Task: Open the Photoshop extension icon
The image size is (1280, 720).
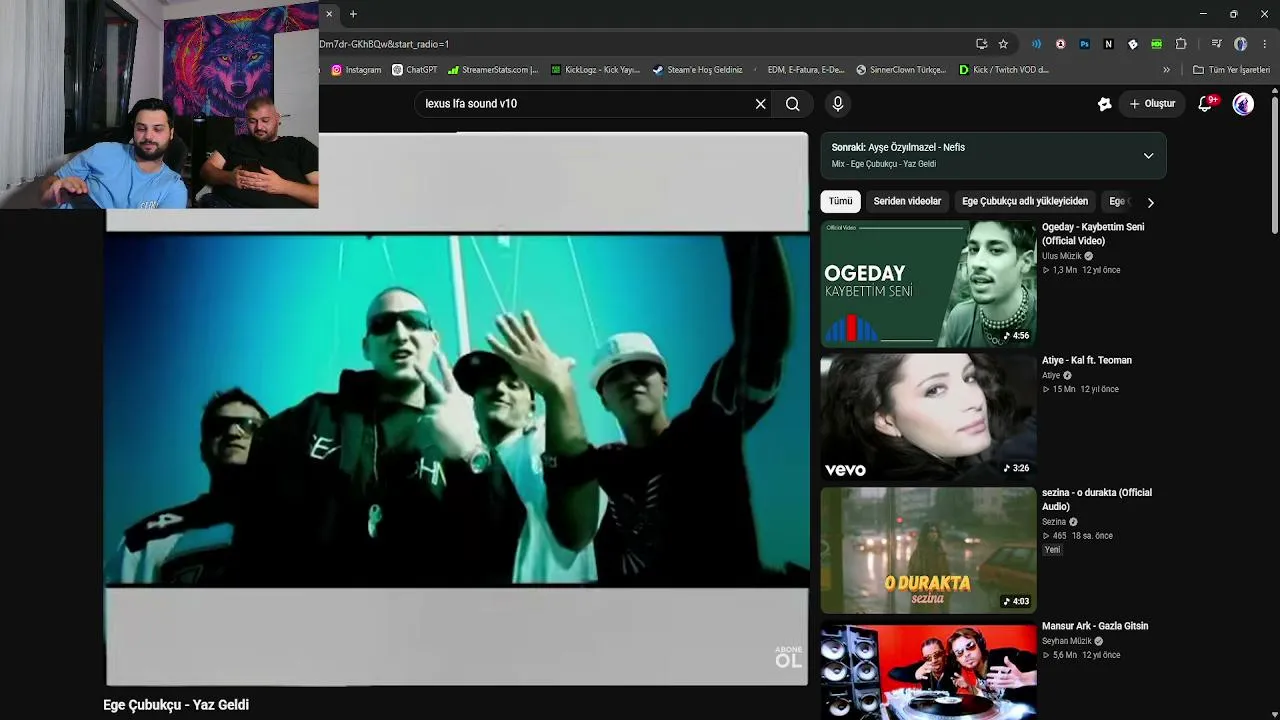Action: 1084,44
